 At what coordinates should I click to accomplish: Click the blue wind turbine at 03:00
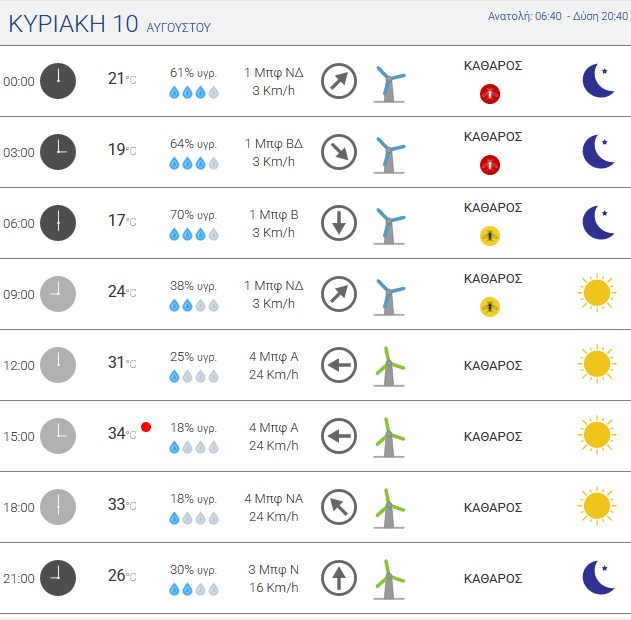(389, 154)
